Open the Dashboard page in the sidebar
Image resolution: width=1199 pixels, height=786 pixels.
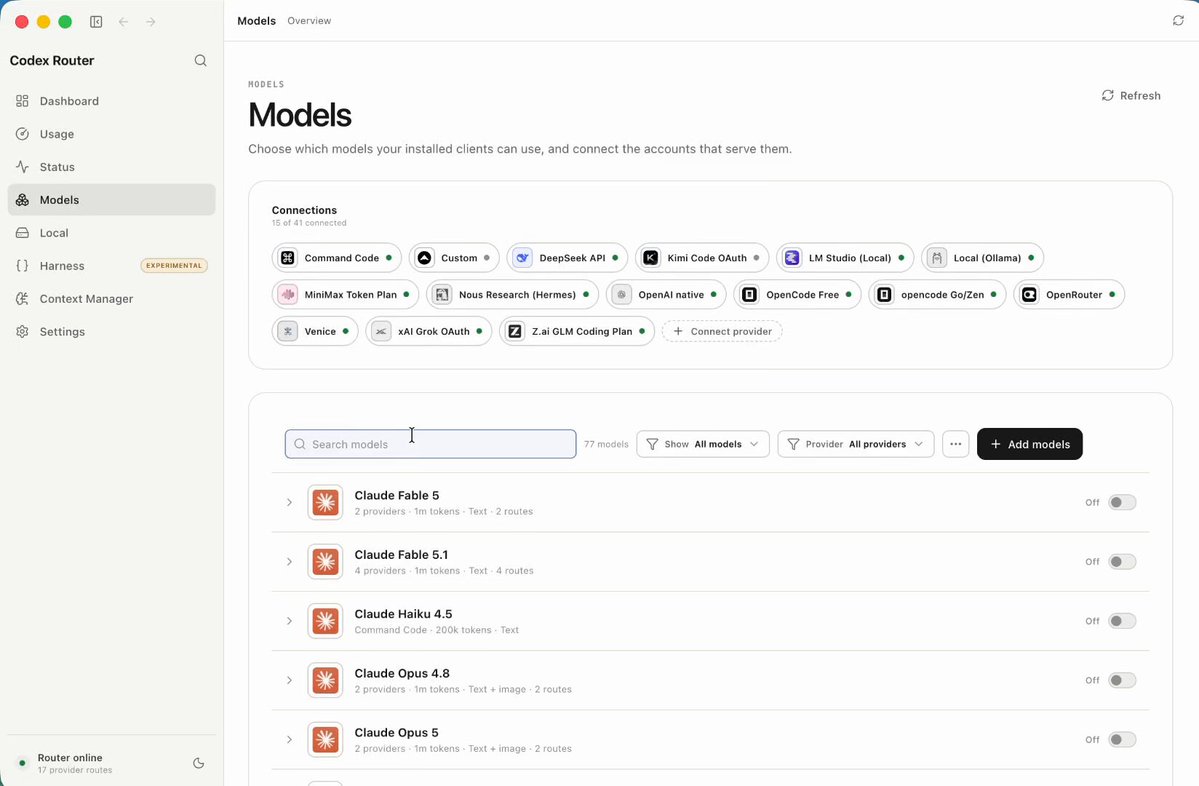click(x=112, y=101)
